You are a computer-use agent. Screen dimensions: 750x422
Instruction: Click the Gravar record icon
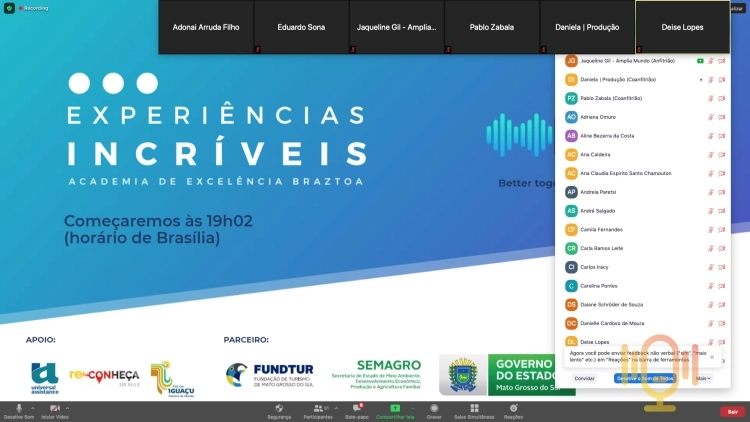coord(434,408)
